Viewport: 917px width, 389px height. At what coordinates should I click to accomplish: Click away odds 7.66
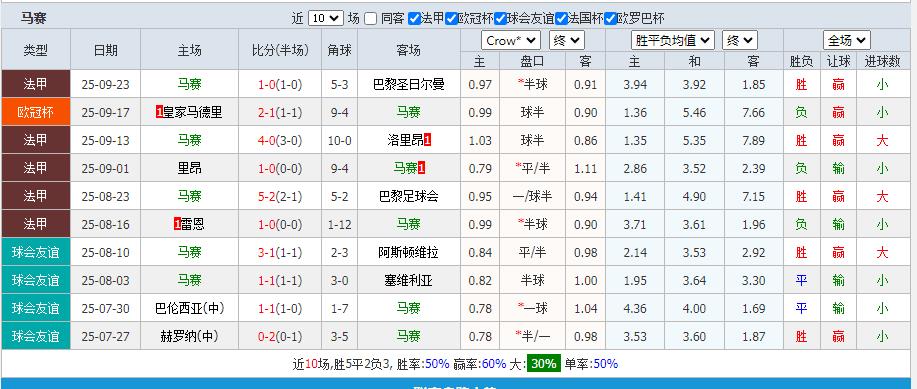[x=753, y=113]
